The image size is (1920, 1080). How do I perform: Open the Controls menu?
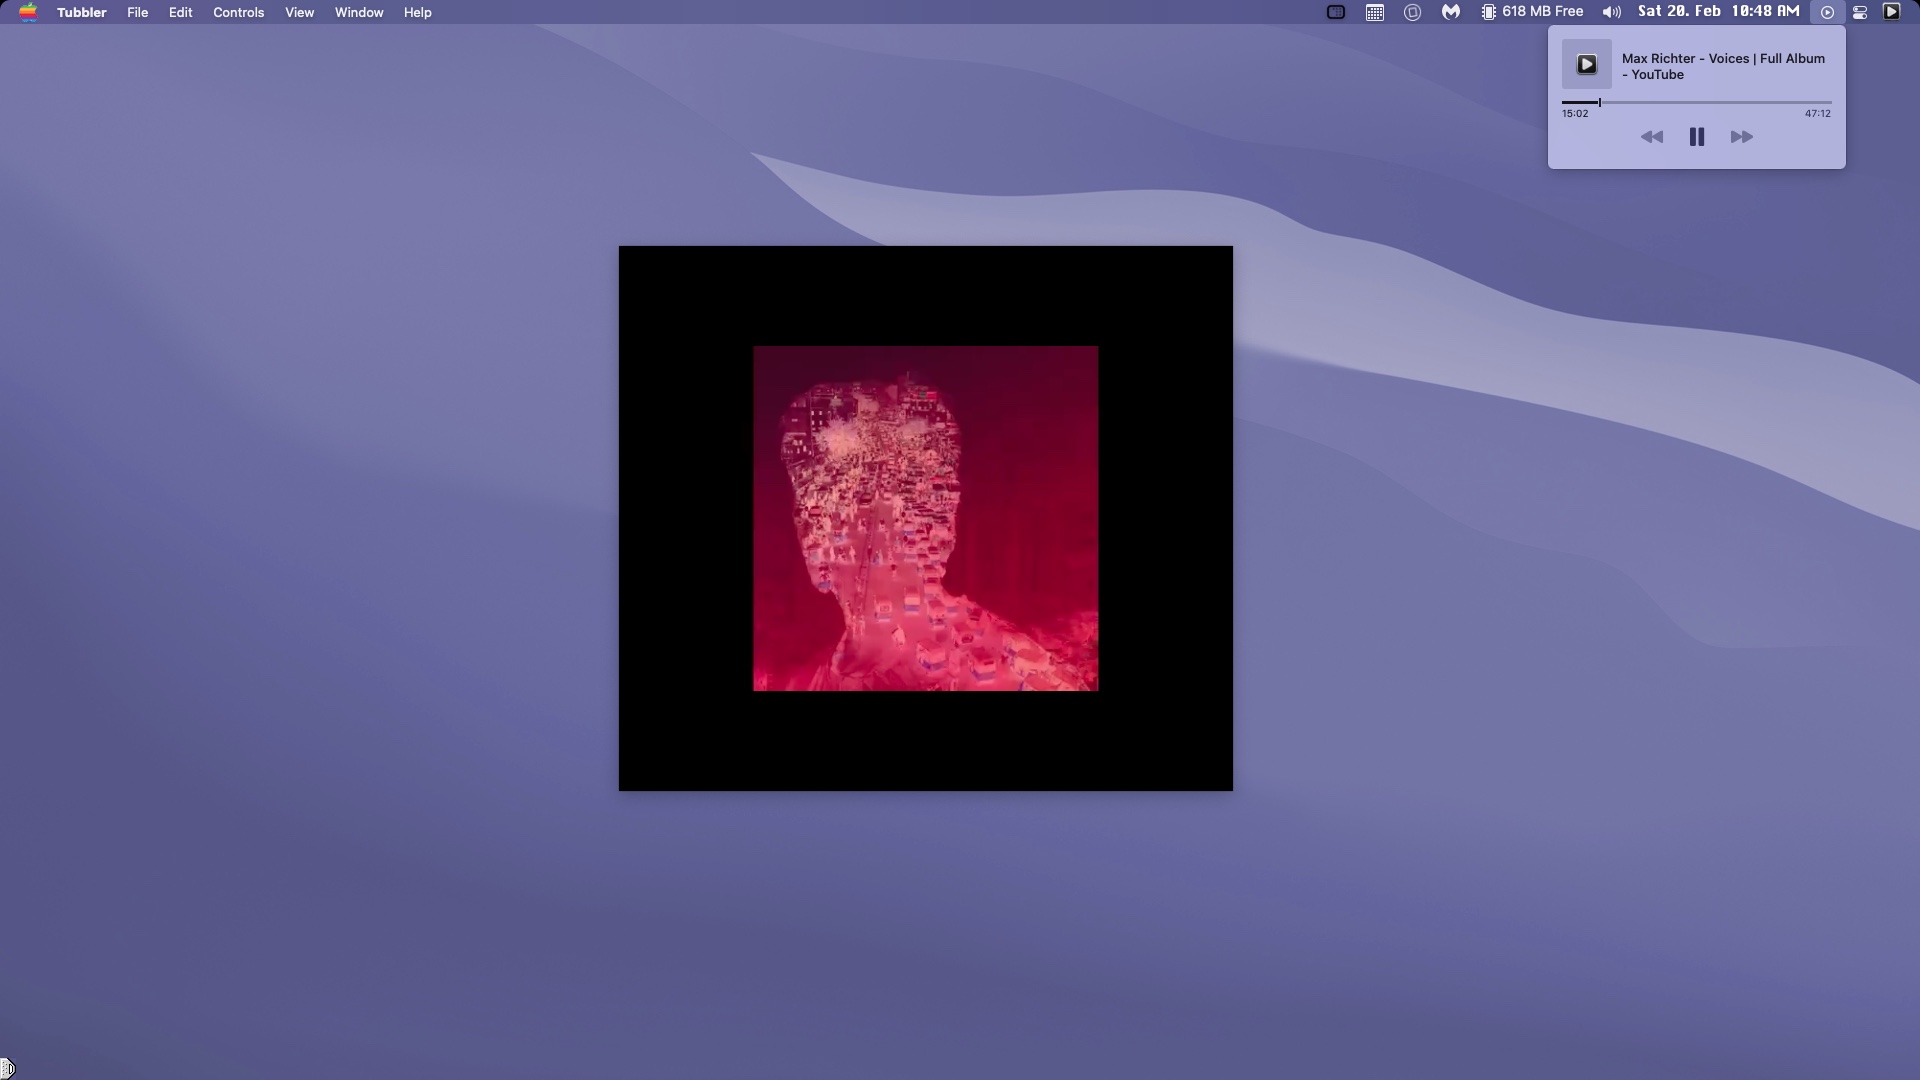[238, 12]
